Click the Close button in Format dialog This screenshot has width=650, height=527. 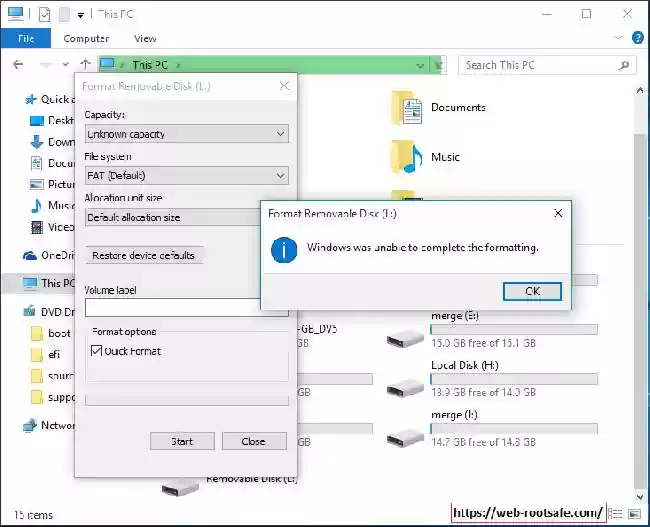point(254,441)
